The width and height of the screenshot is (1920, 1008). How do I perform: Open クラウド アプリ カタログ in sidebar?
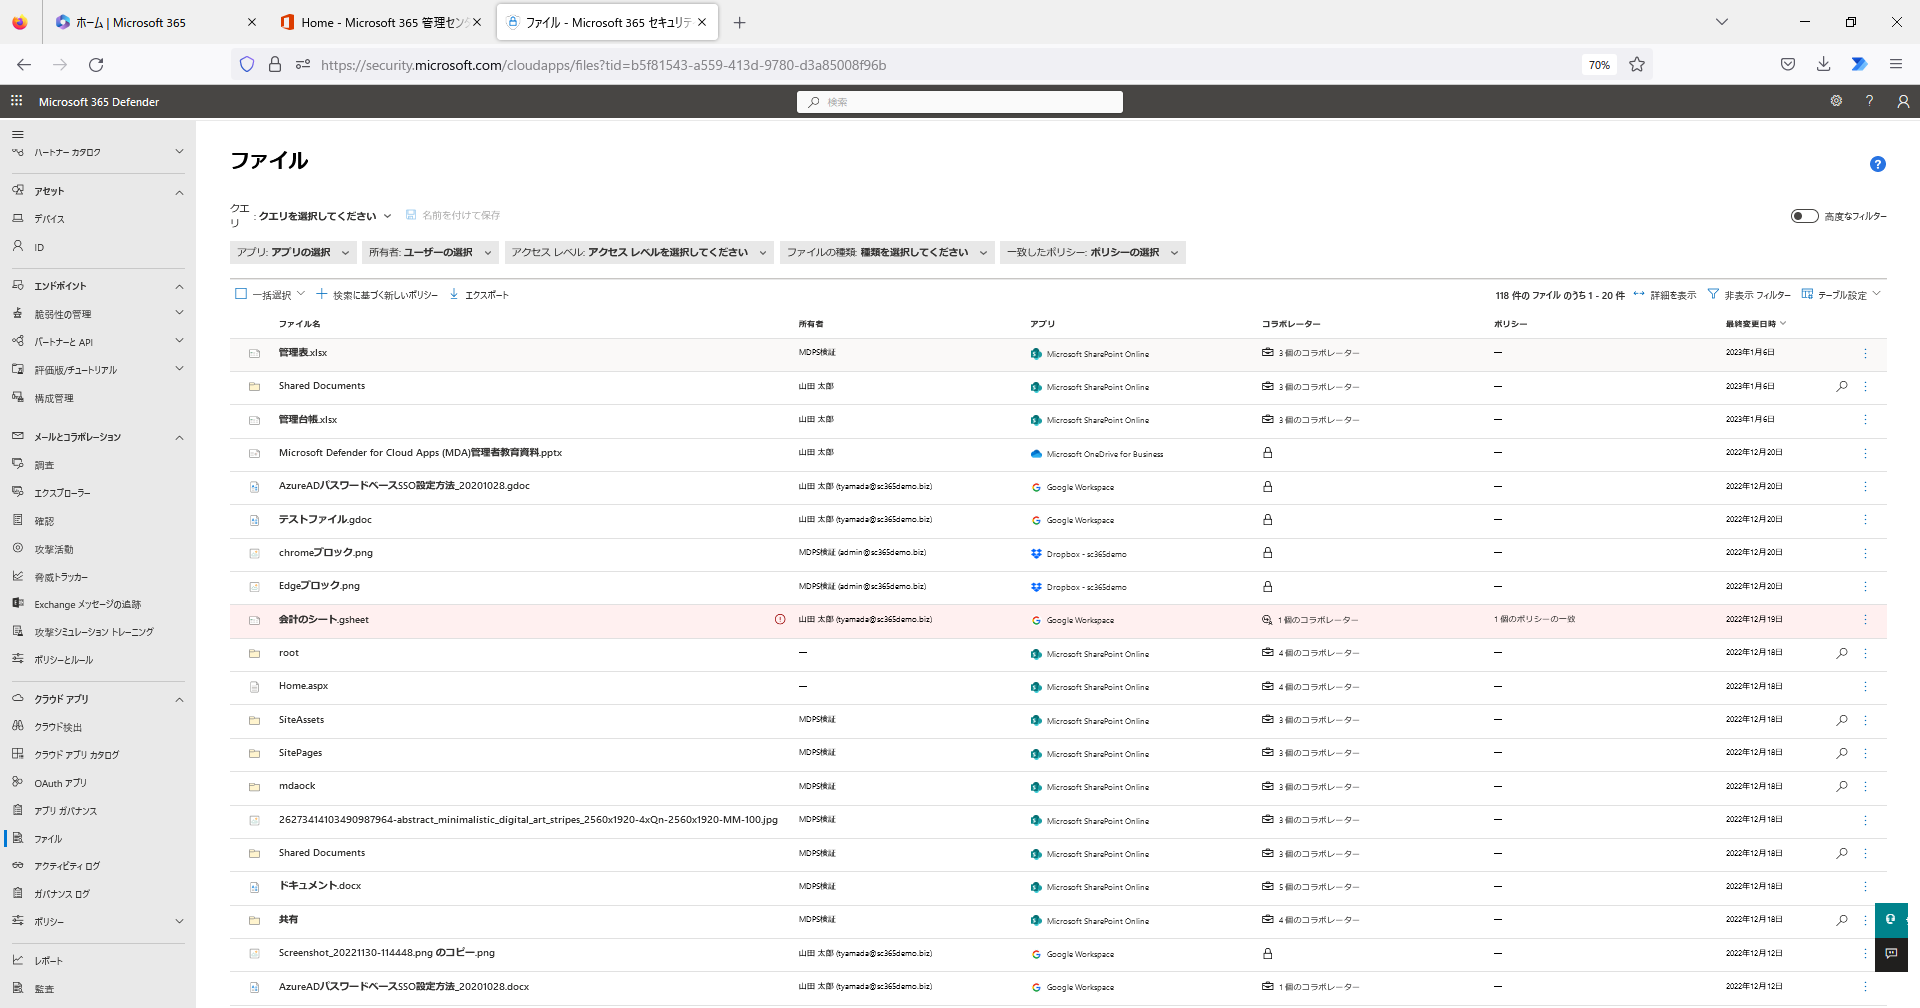[x=76, y=755]
